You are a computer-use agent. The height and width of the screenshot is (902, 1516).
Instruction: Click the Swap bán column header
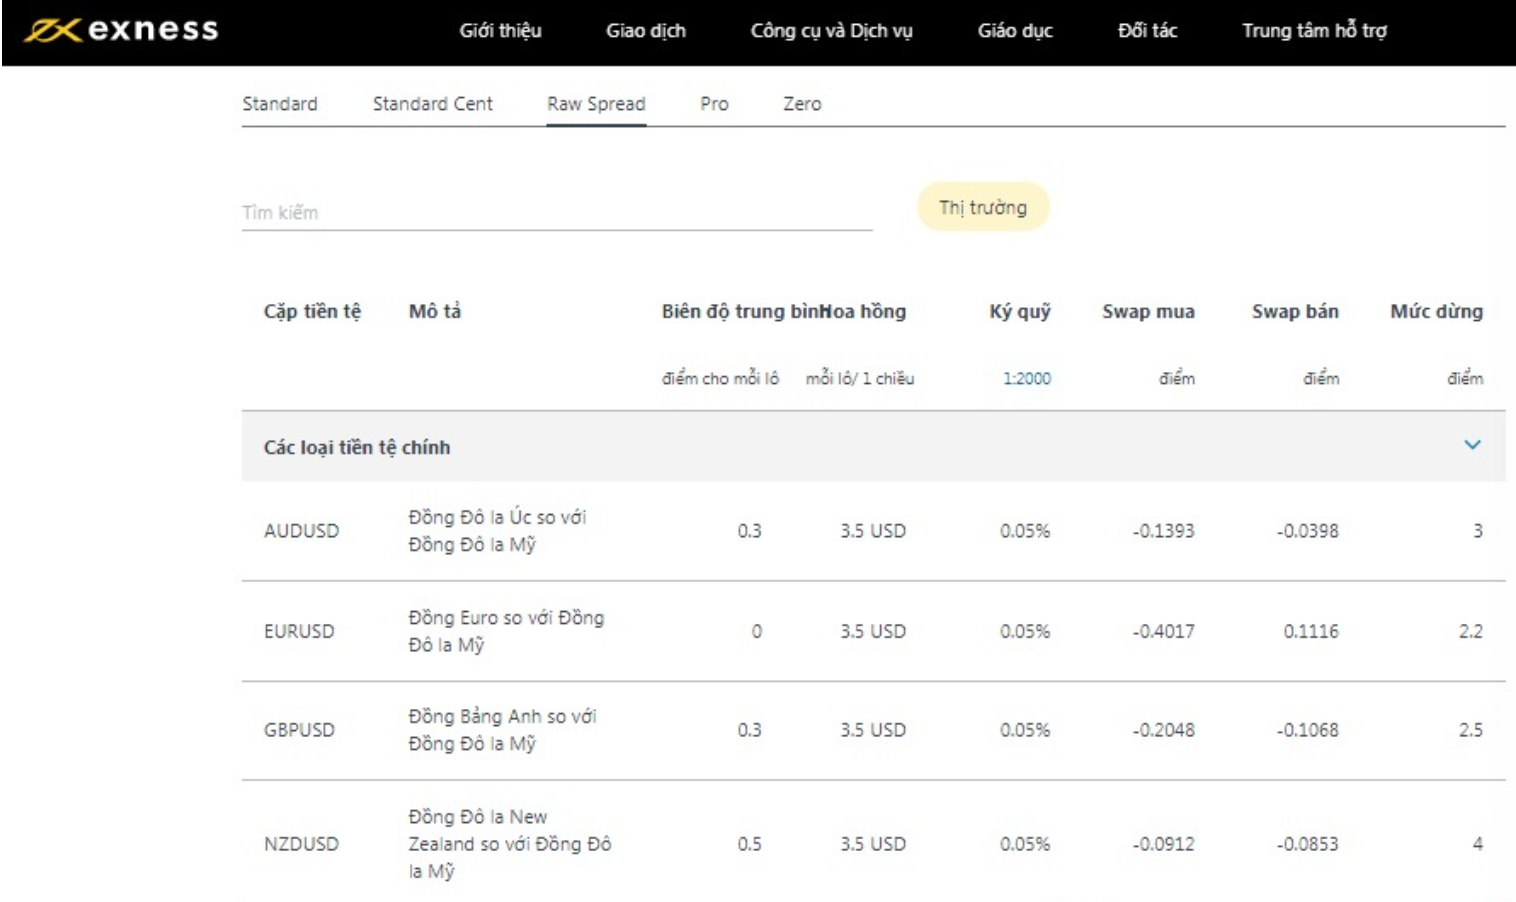click(1295, 311)
